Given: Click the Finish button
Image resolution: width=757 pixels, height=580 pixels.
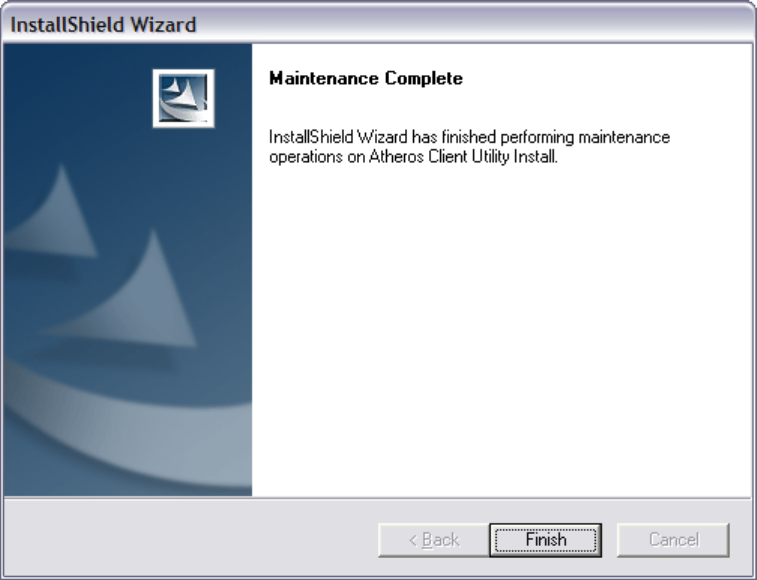Looking at the screenshot, I should 546,540.
